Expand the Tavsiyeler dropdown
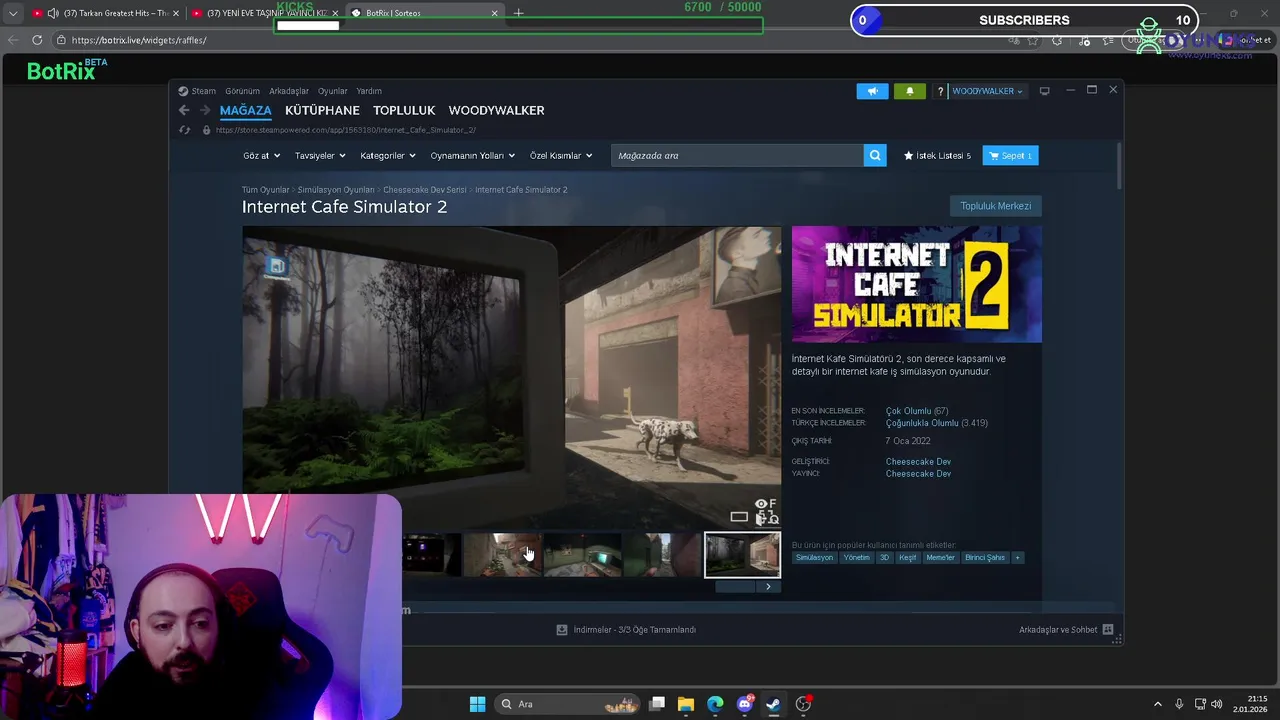Screen dimensions: 1280x720 (320, 156)
